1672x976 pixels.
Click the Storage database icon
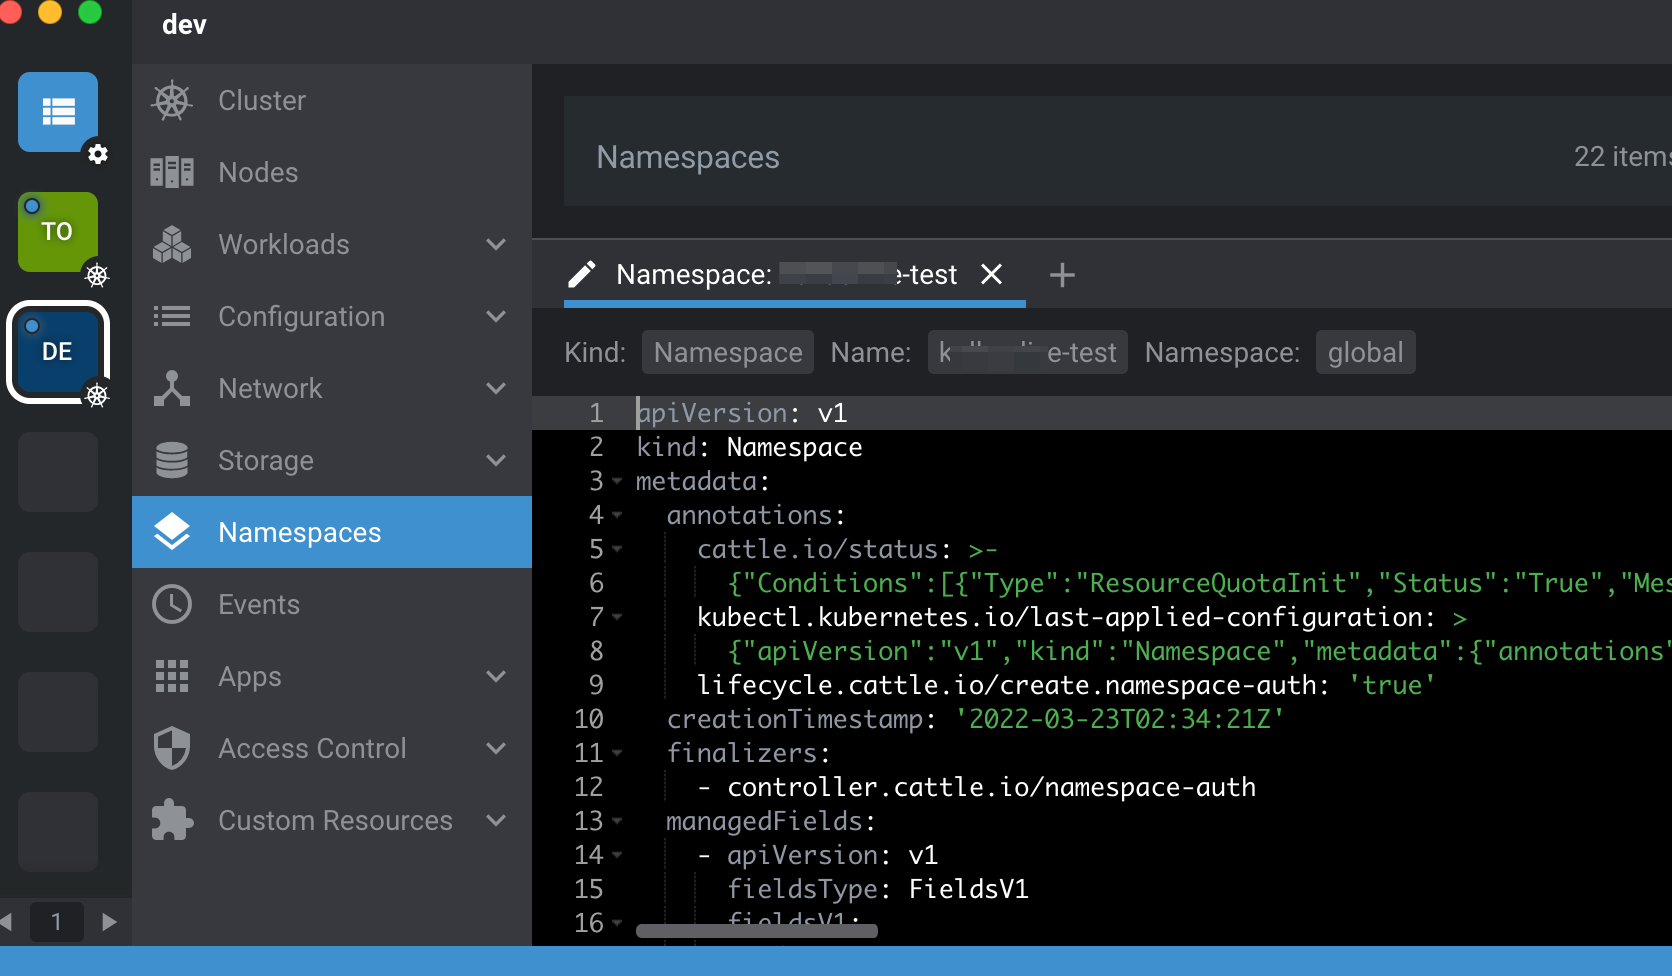tap(172, 460)
